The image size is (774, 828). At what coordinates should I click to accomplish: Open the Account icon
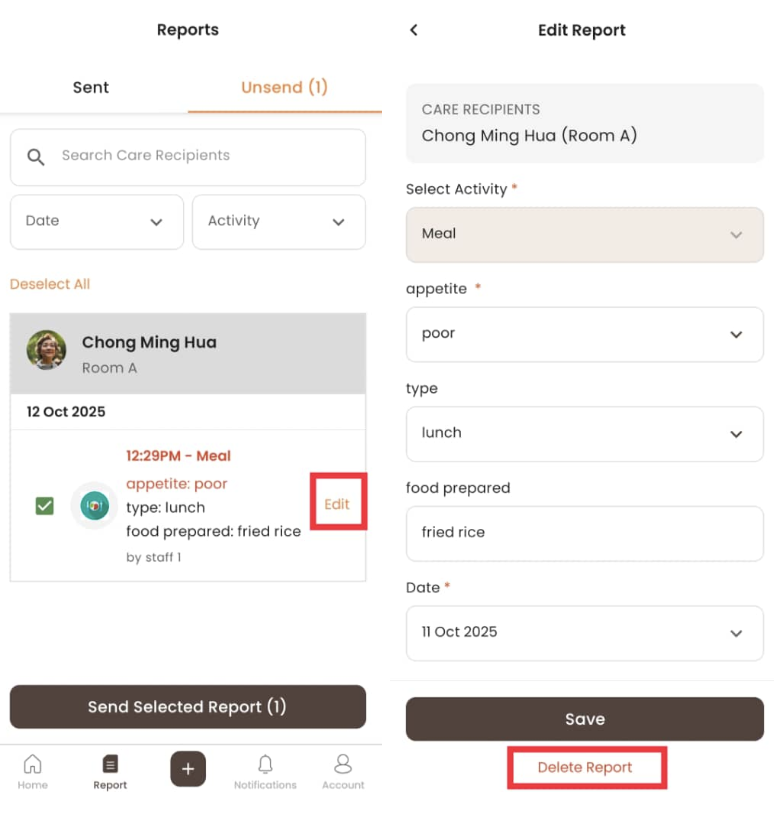tap(342, 765)
